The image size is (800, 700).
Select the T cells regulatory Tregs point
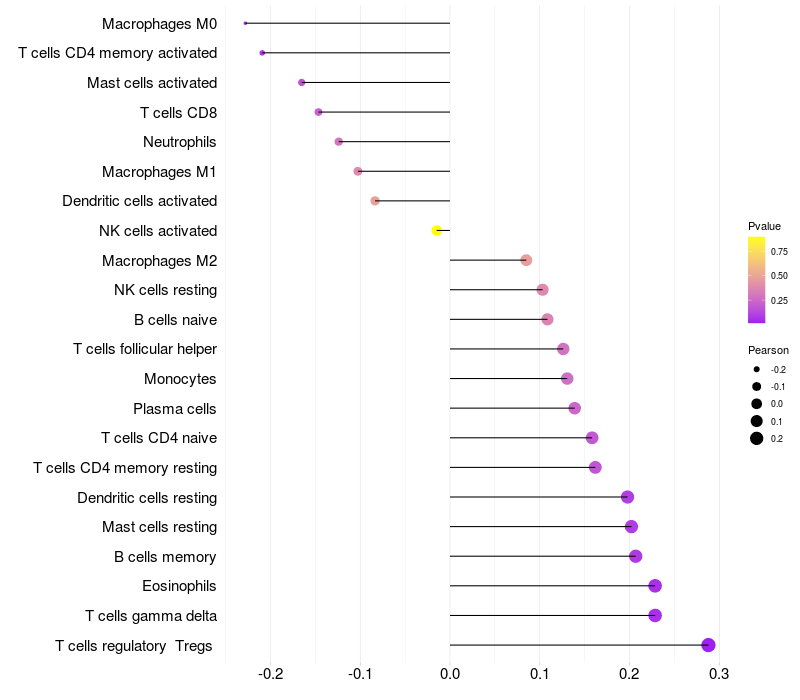pos(708,645)
